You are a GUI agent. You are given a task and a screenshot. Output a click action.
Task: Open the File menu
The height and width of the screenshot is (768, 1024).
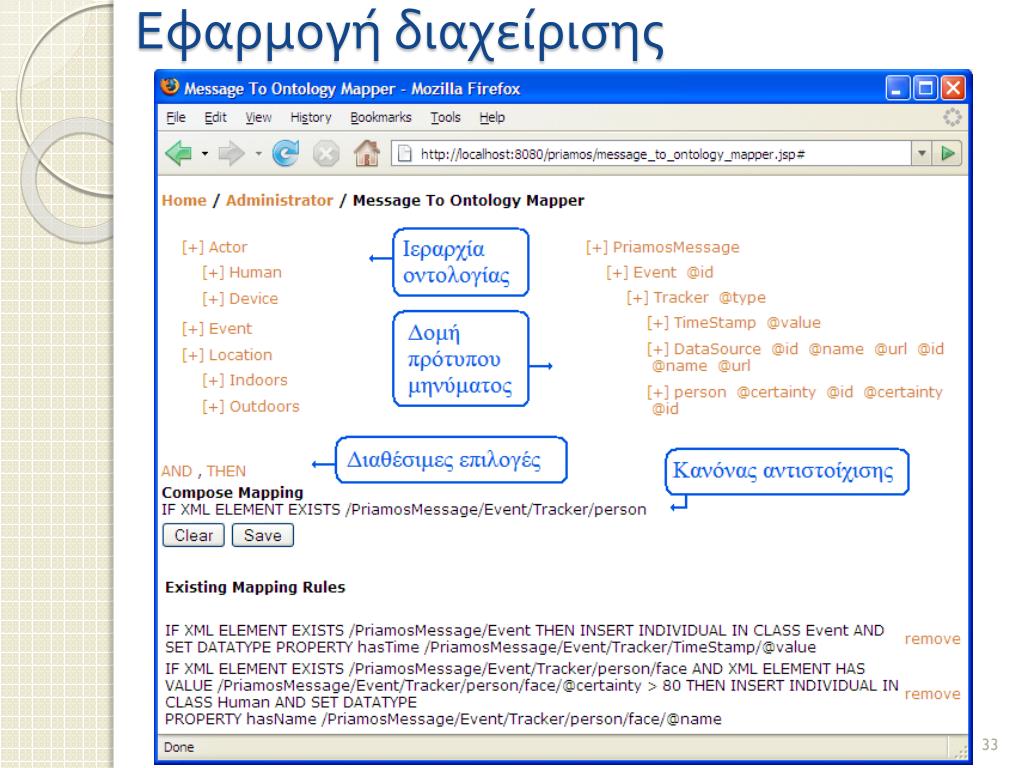point(176,118)
